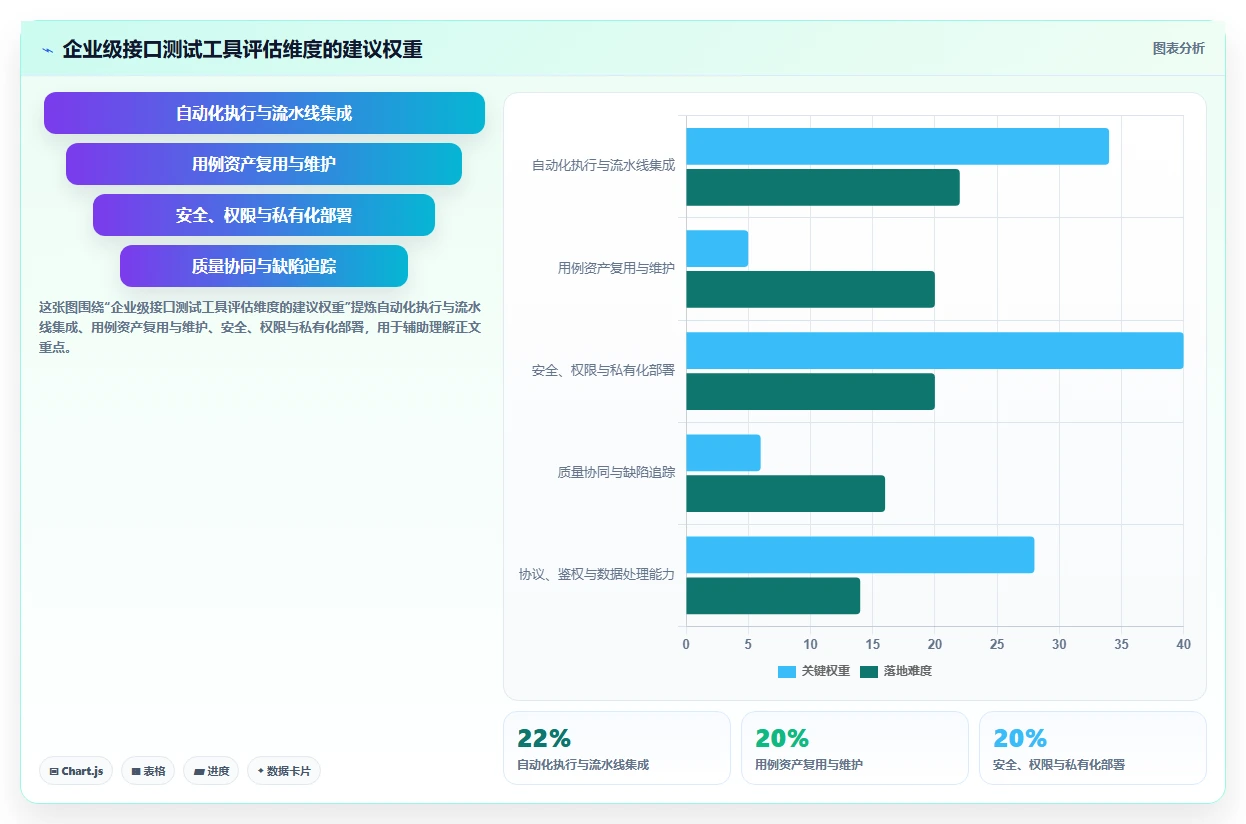The image size is (1246, 824).
Task: Click the 22% 自动化执行与流水线集成 data card
Action: pos(617,748)
